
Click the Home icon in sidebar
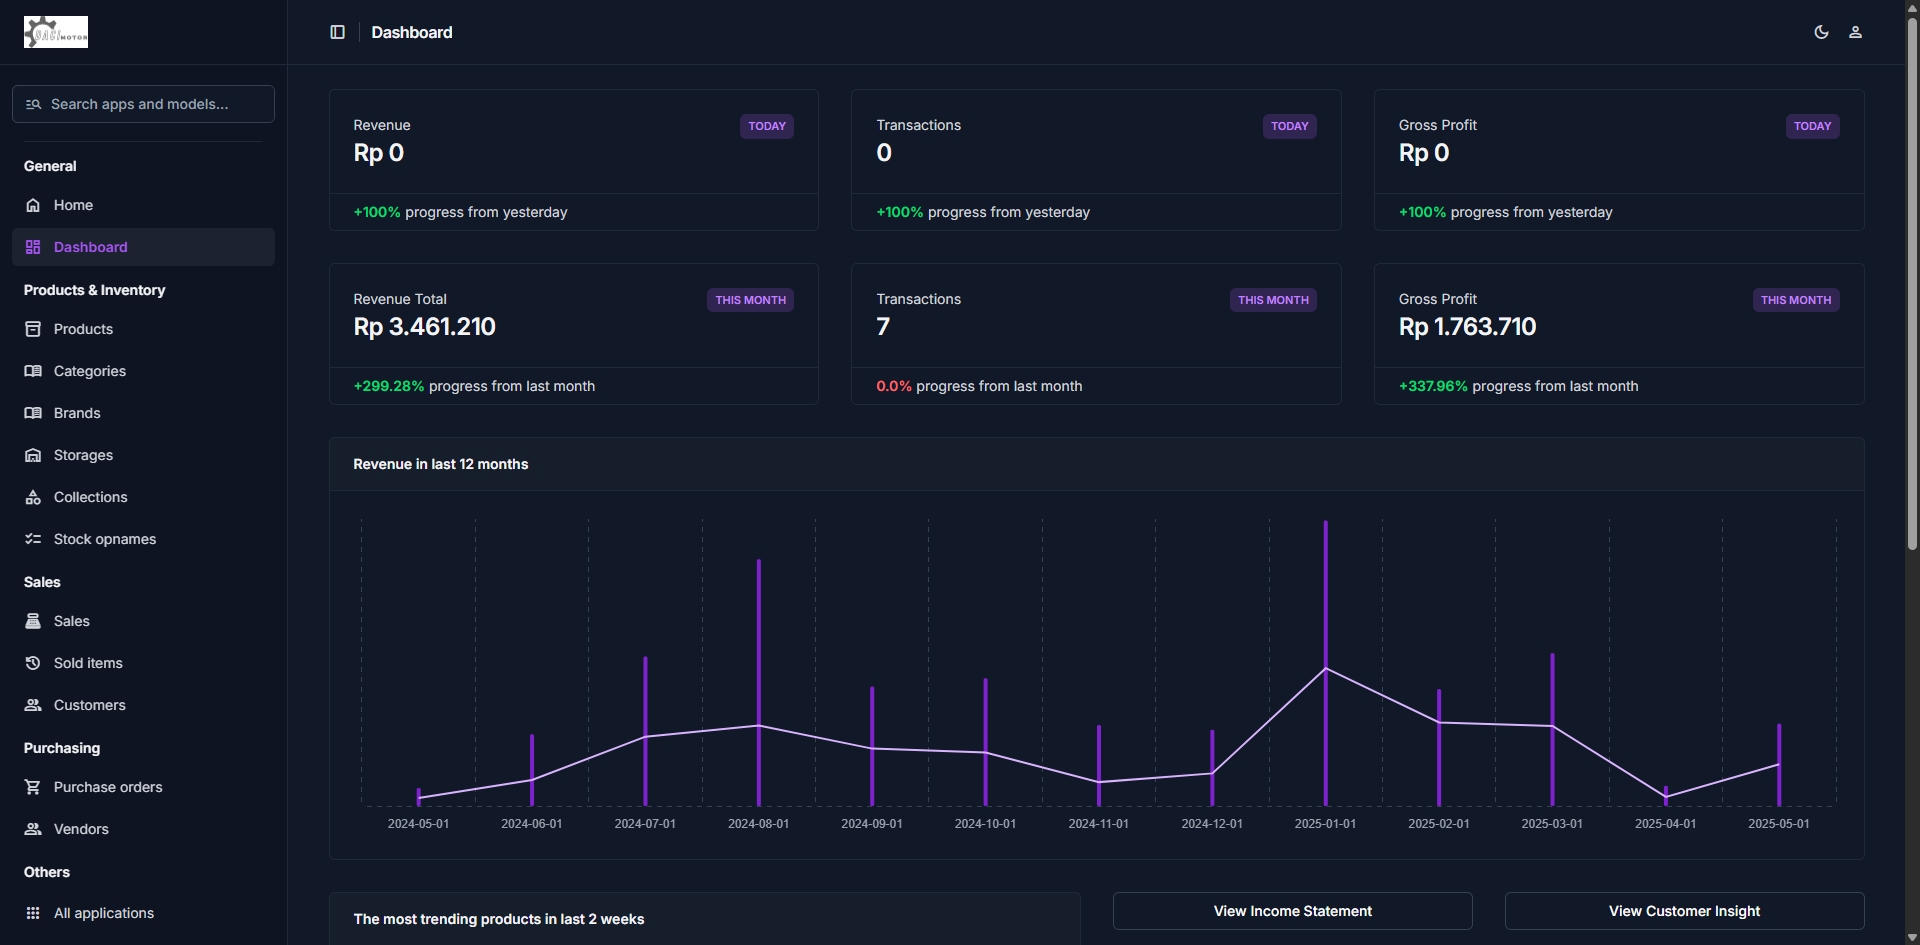tap(33, 205)
